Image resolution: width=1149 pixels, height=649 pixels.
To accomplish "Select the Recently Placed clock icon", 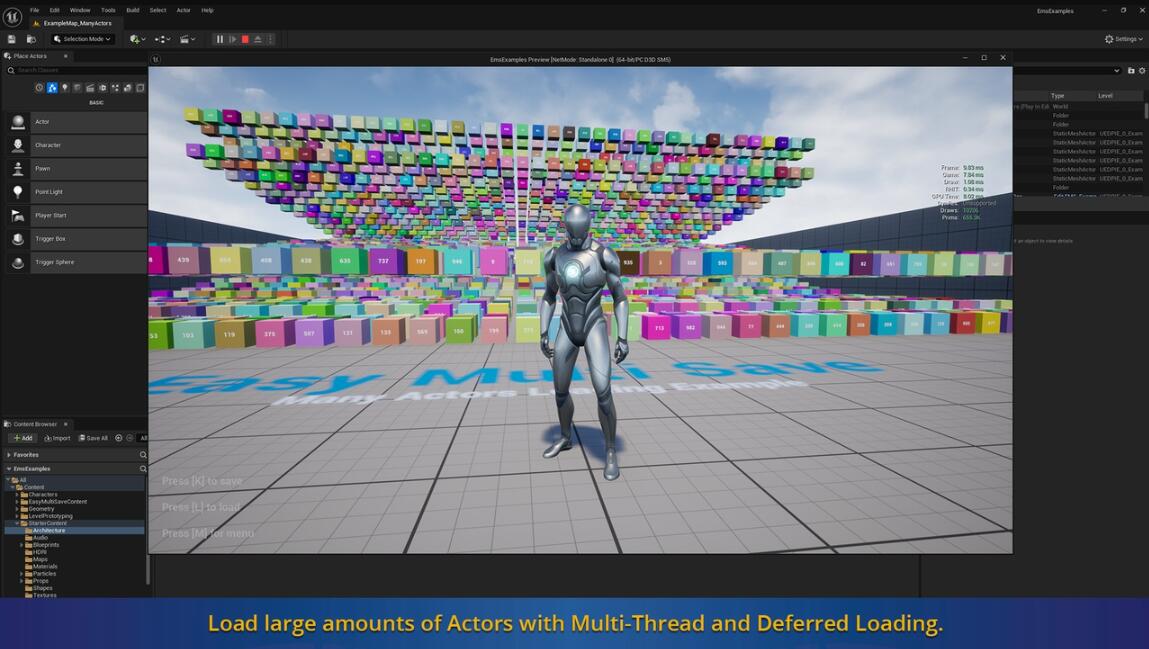I will tap(40, 88).
